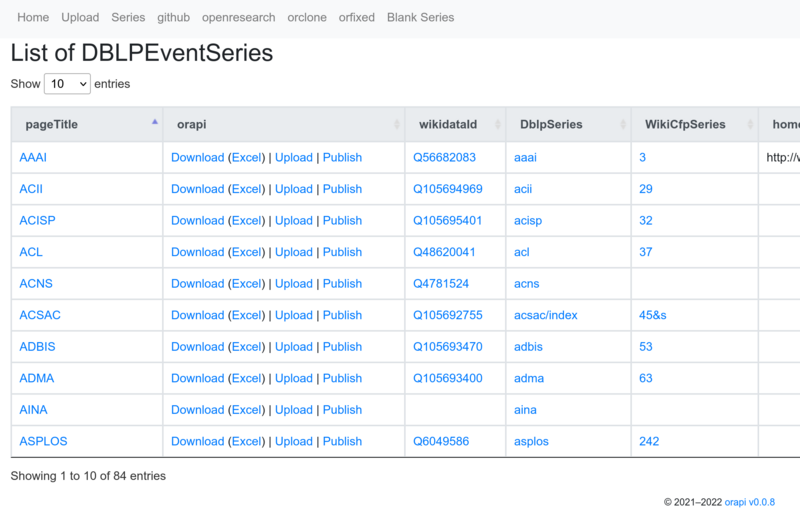This screenshot has height=522, width=800.
Task: Open the ACNS page title link
Action: coord(36,284)
